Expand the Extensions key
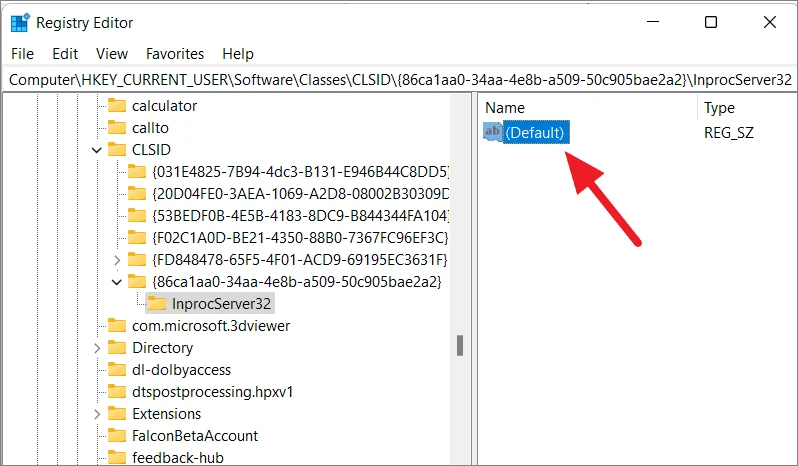 click(97, 414)
